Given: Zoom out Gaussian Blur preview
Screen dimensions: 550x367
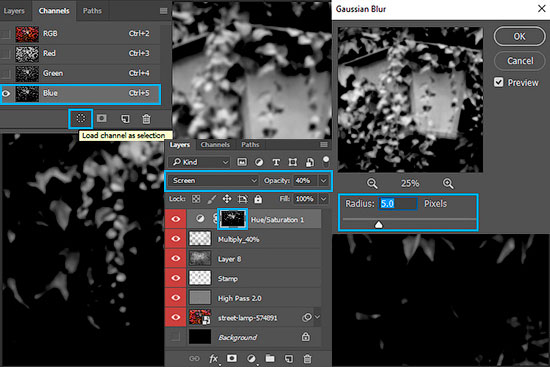Looking at the screenshot, I should tap(372, 183).
